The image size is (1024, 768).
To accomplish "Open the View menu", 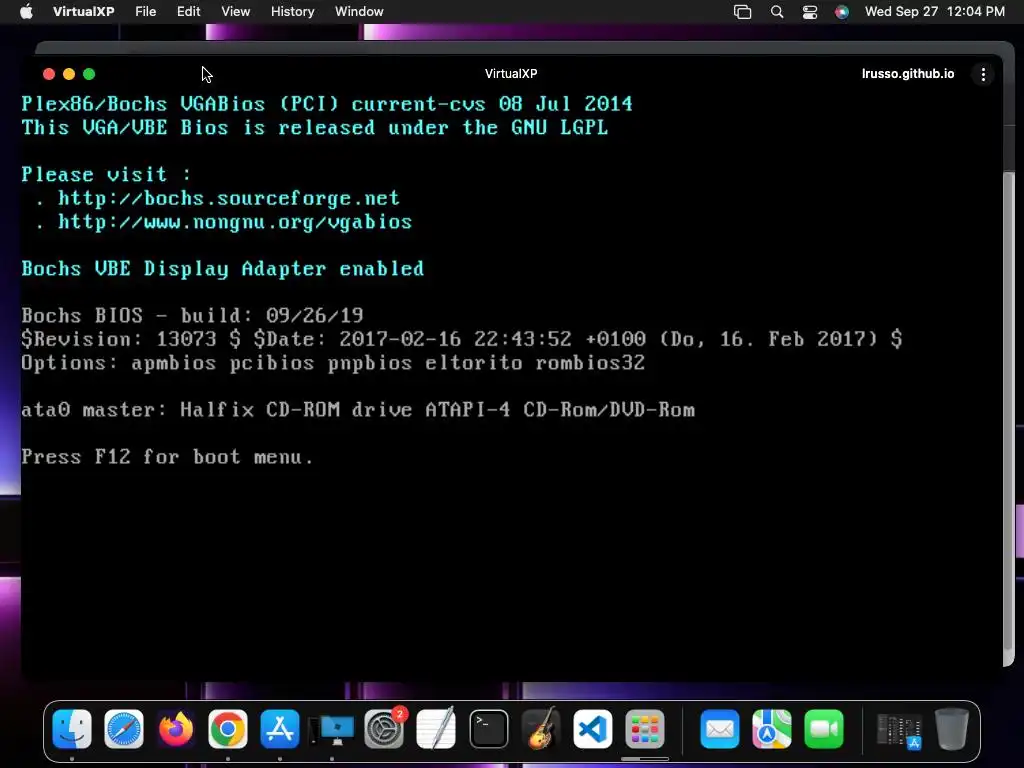I will coord(236,12).
